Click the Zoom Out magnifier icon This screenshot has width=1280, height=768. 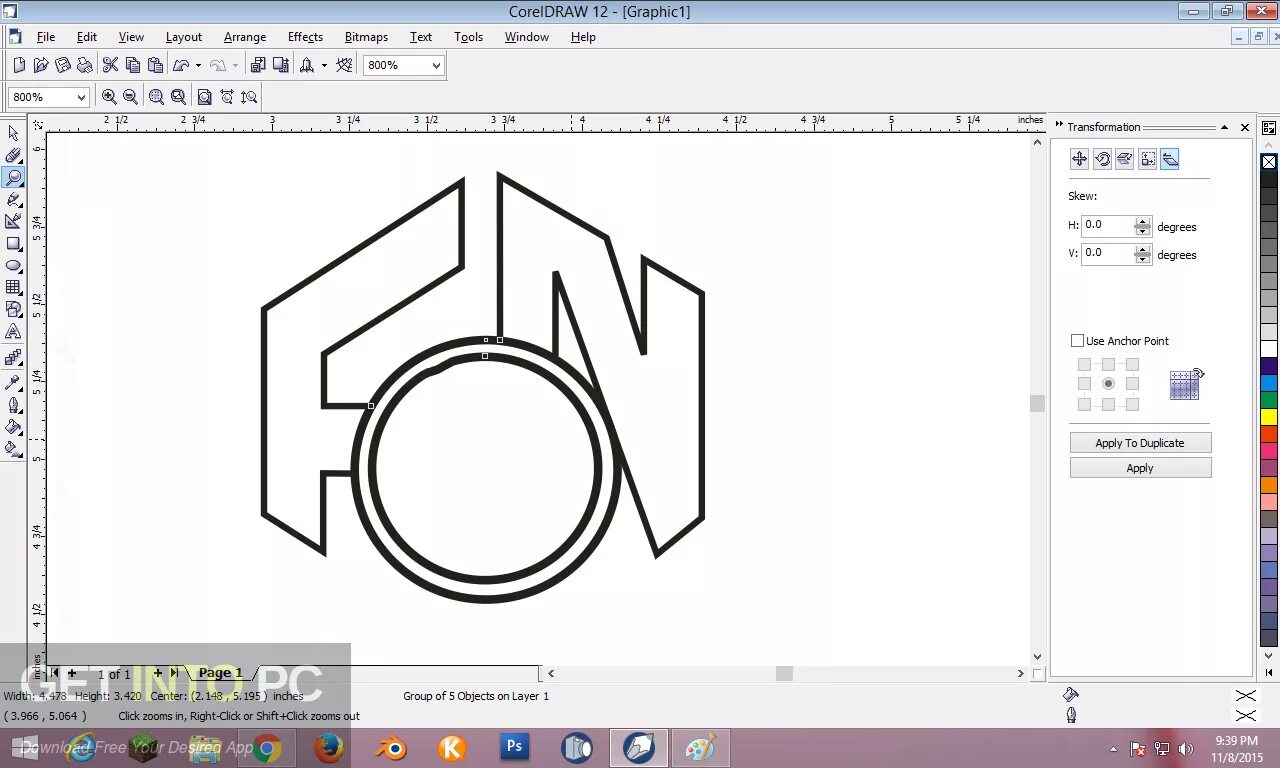pos(130,97)
